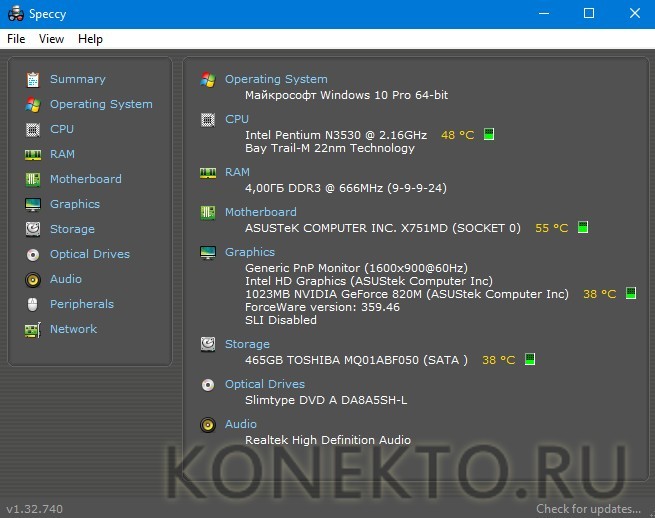Click the Storage heading link in summary
The height and width of the screenshot is (518, 655).
[x=247, y=345]
